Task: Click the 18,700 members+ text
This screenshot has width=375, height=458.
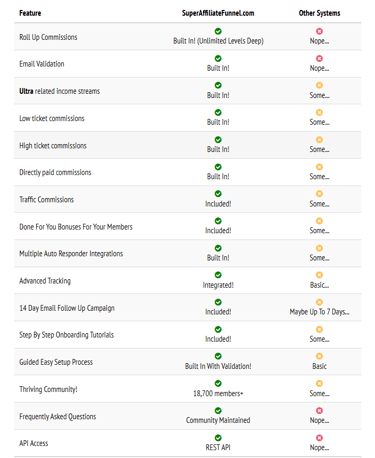Action: (218, 393)
